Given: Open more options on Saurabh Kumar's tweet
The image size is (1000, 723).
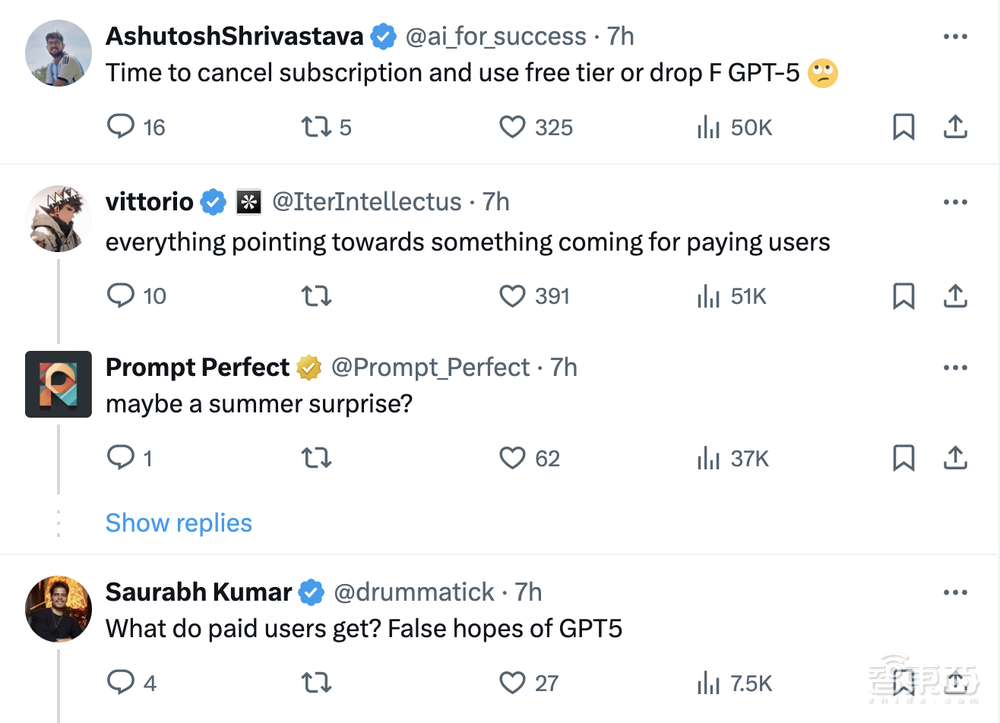Looking at the screenshot, I should coord(955,592).
